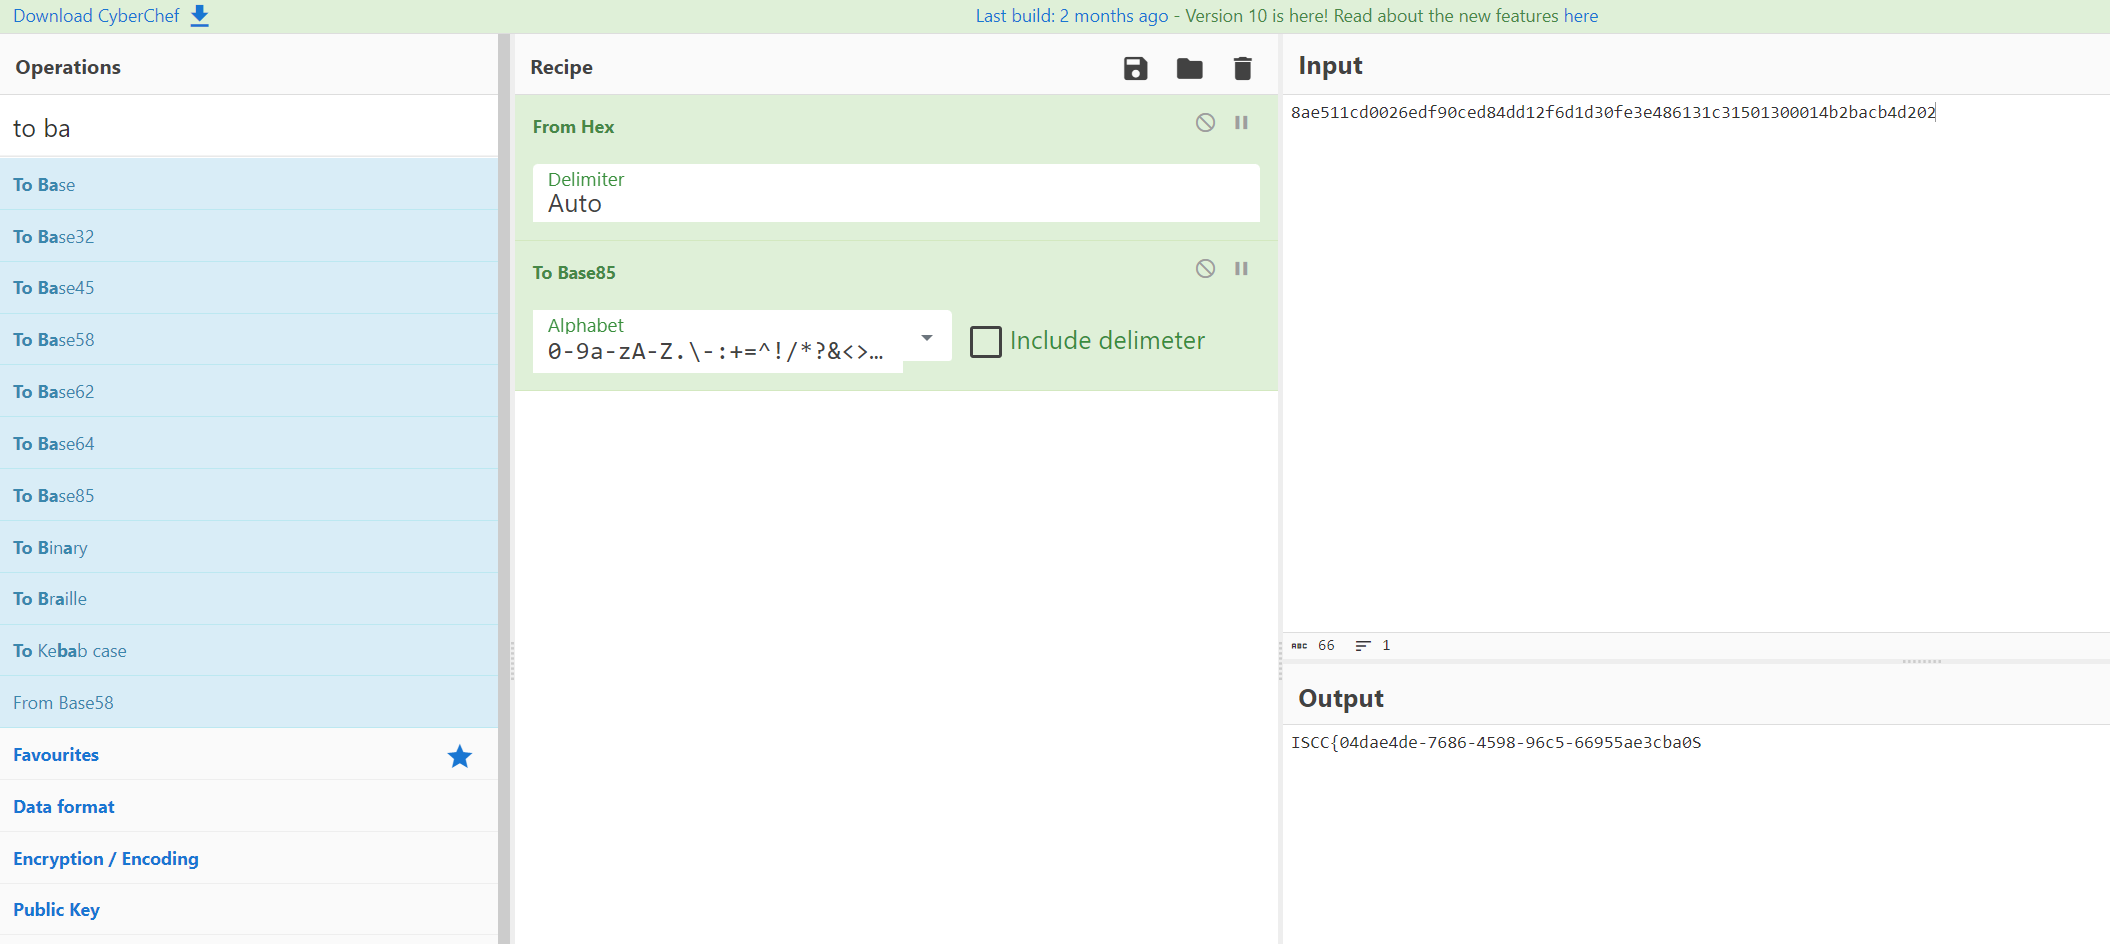2110x944 pixels.
Task: Click the Output ISCC flag text
Action: 1496,742
